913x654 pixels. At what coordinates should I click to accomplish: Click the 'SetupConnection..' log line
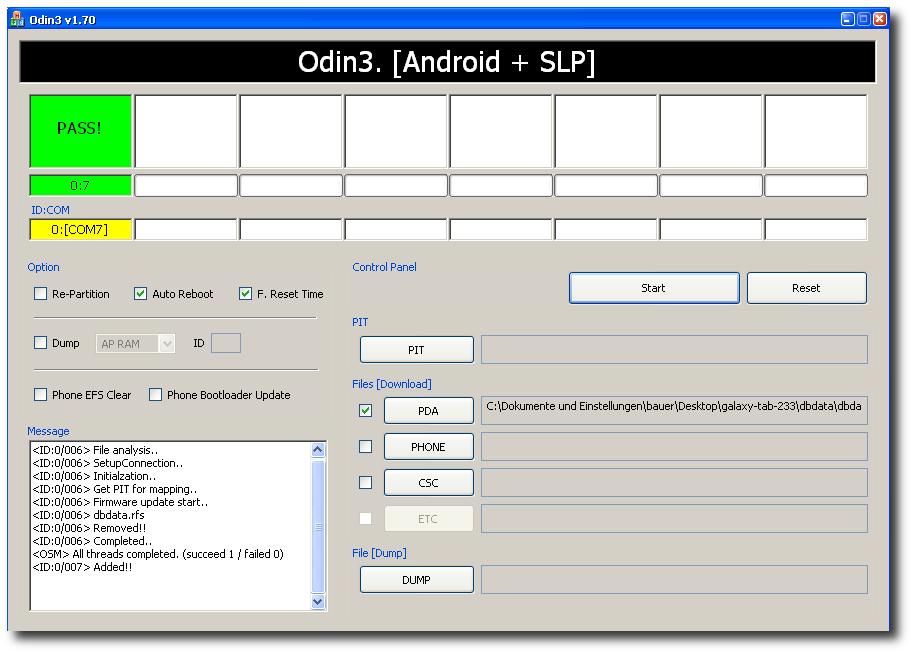pos(108,463)
